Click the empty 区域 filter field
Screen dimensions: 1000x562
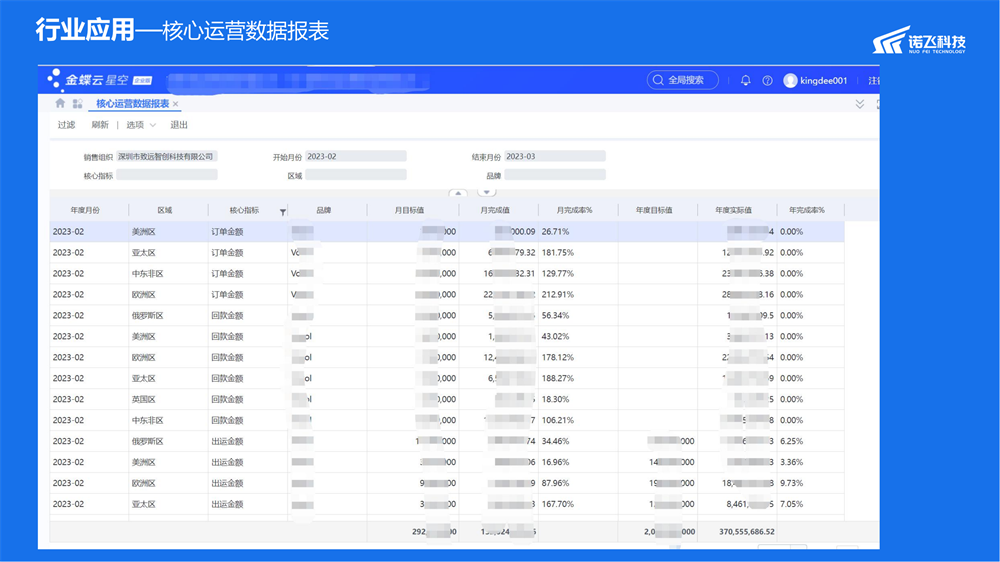355,175
